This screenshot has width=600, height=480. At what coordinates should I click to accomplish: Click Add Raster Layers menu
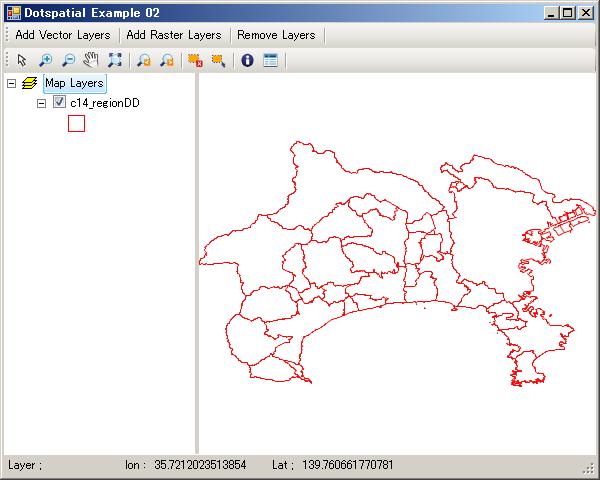[174, 35]
